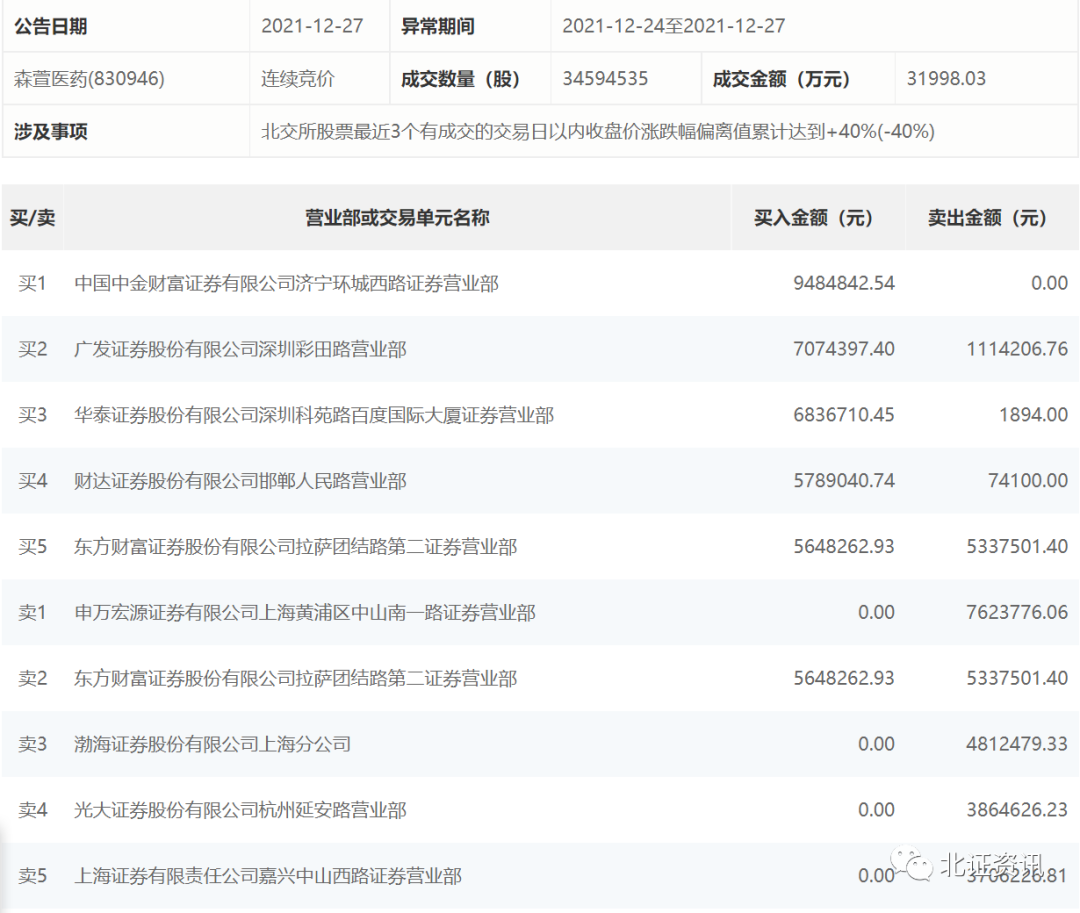Select 光大证券杭州延安路营业部 name
Image resolution: width=1080 pixels, height=913 pixels.
[240, 810]
